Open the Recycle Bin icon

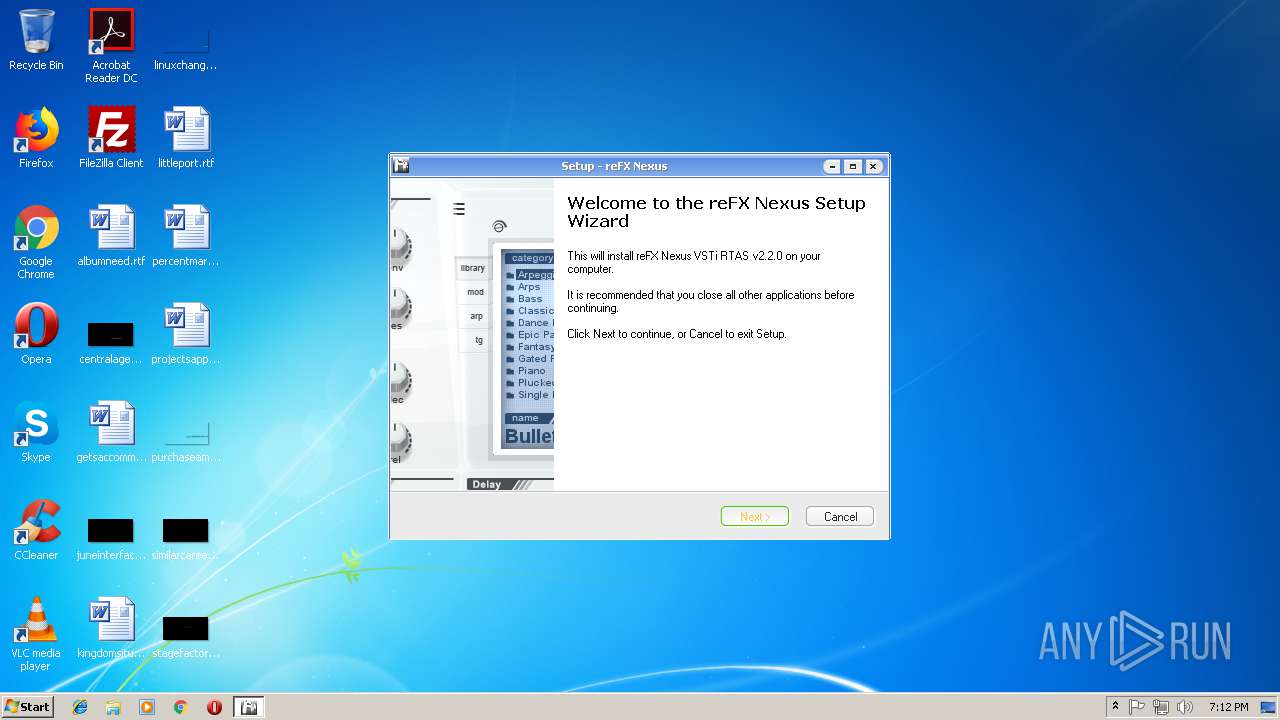[36, 41]
